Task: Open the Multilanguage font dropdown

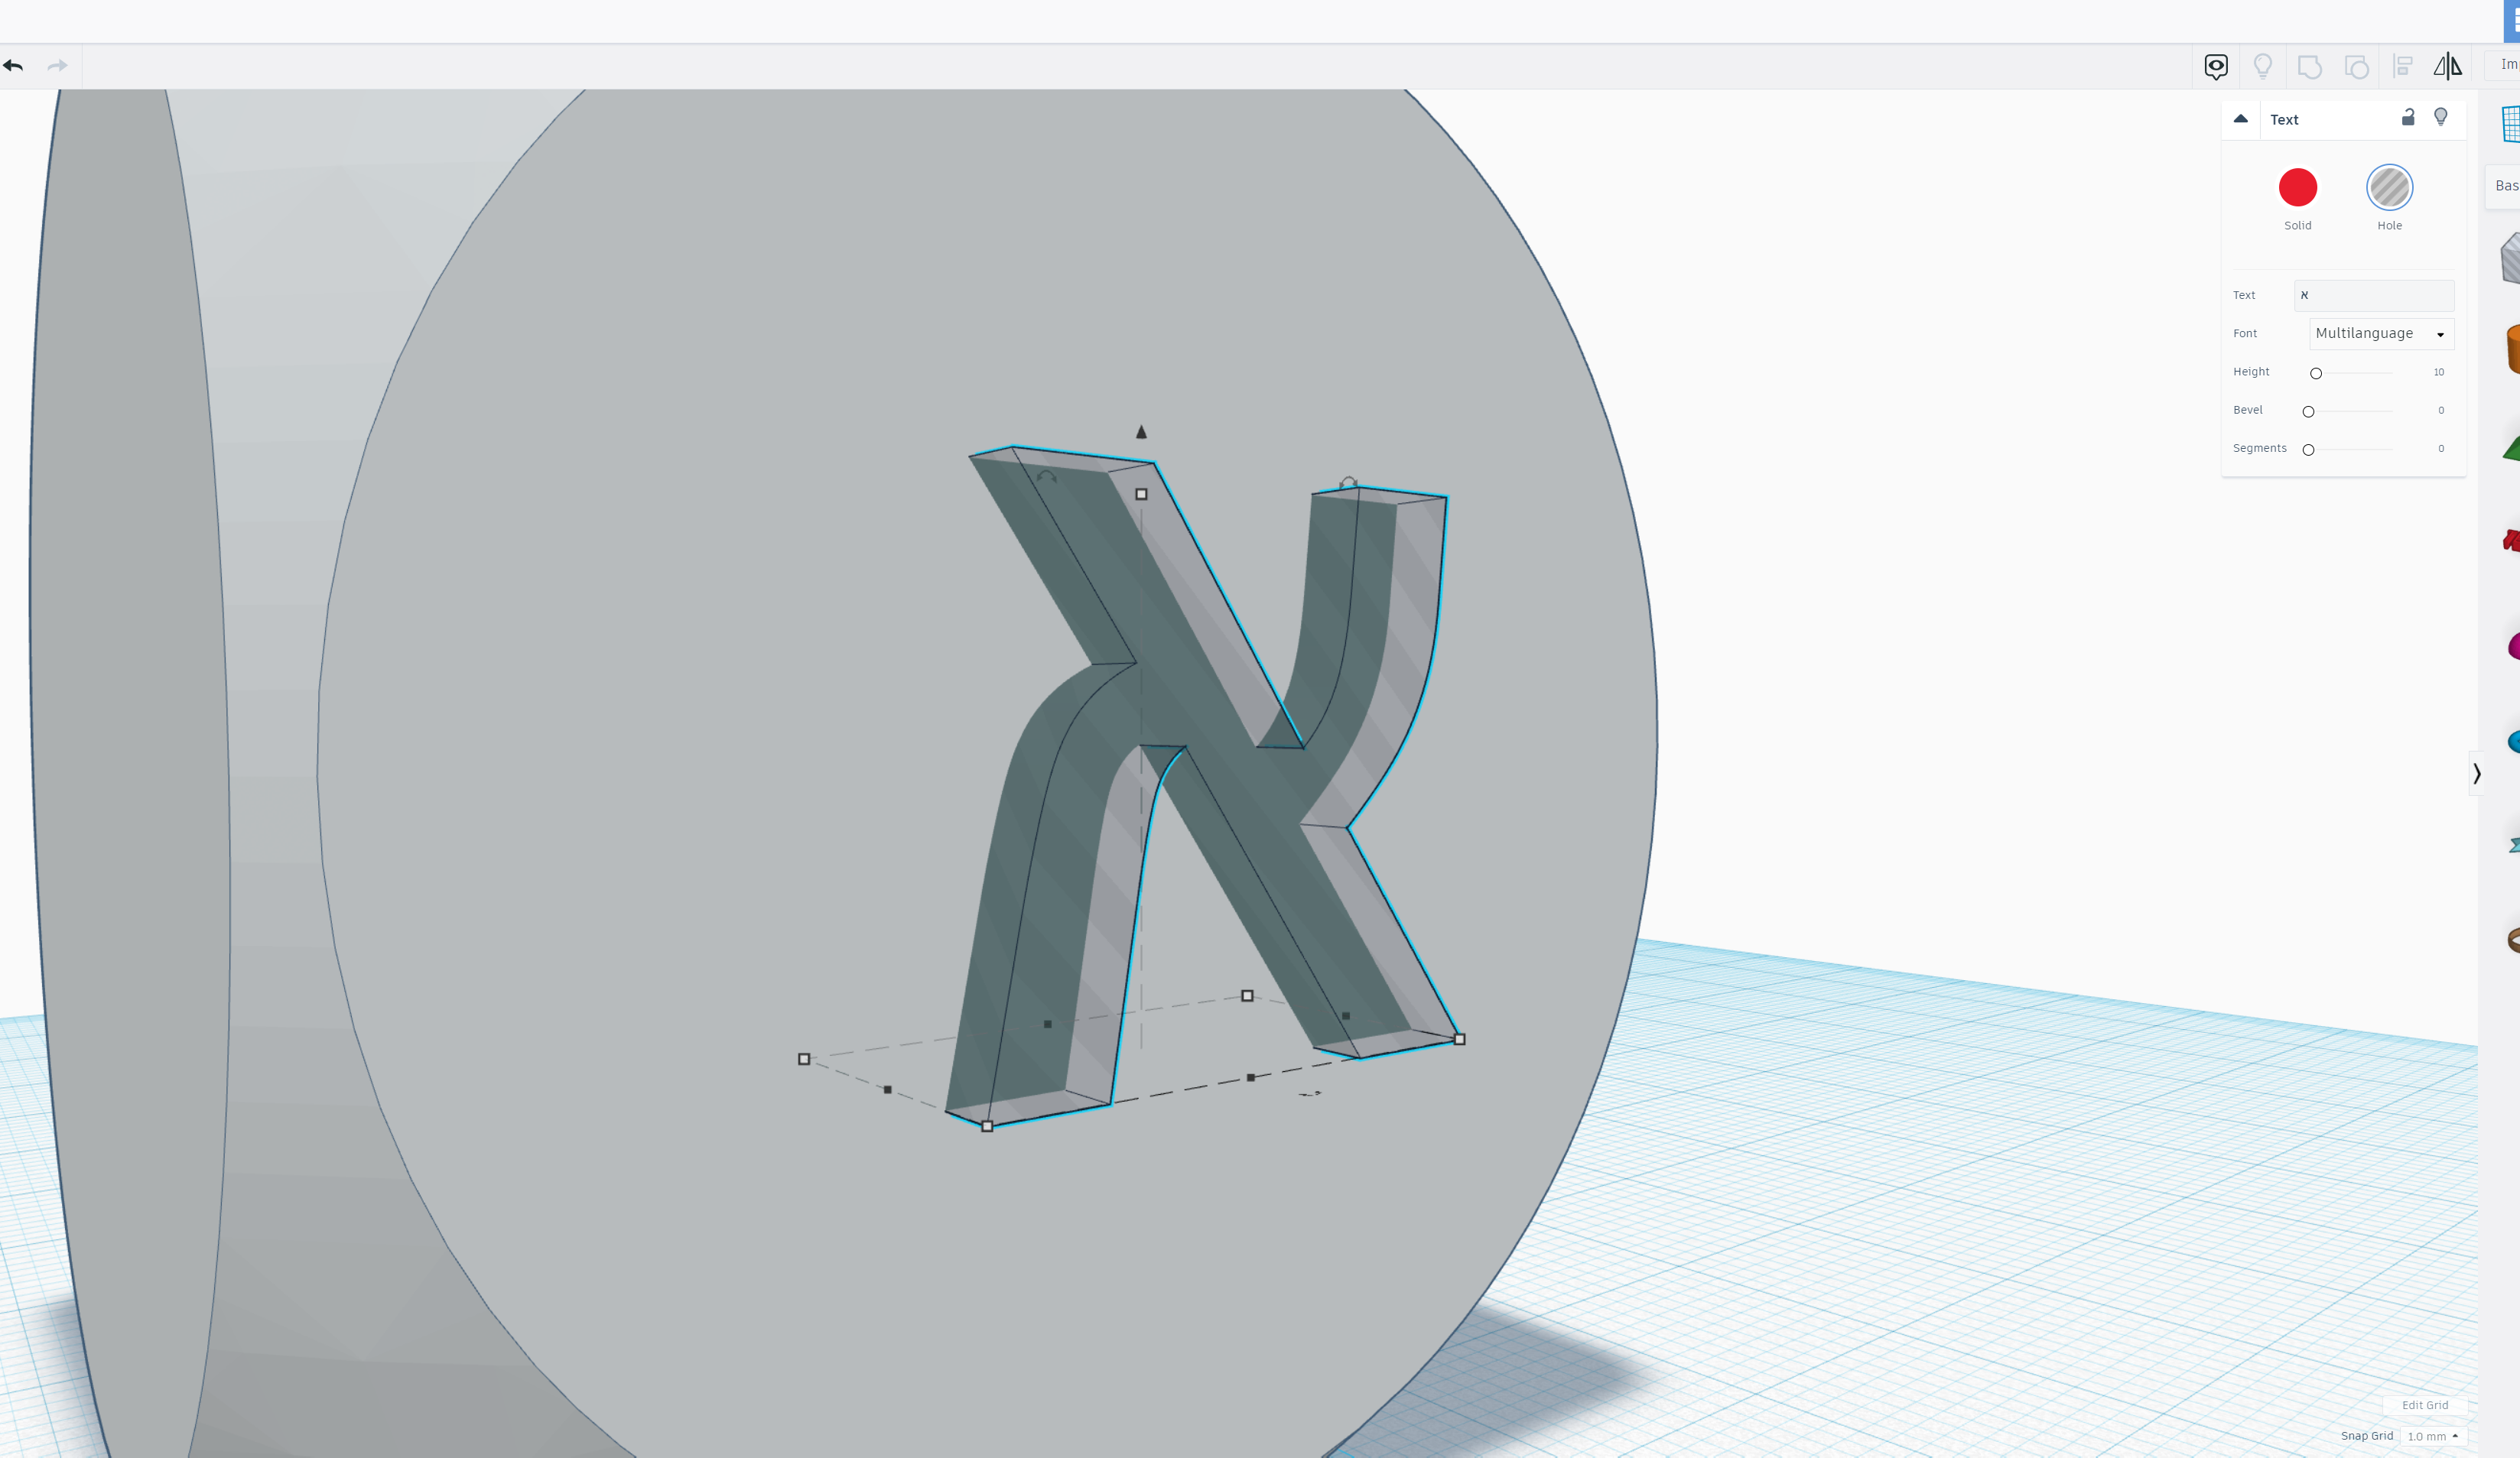Action: point(2381,334)
